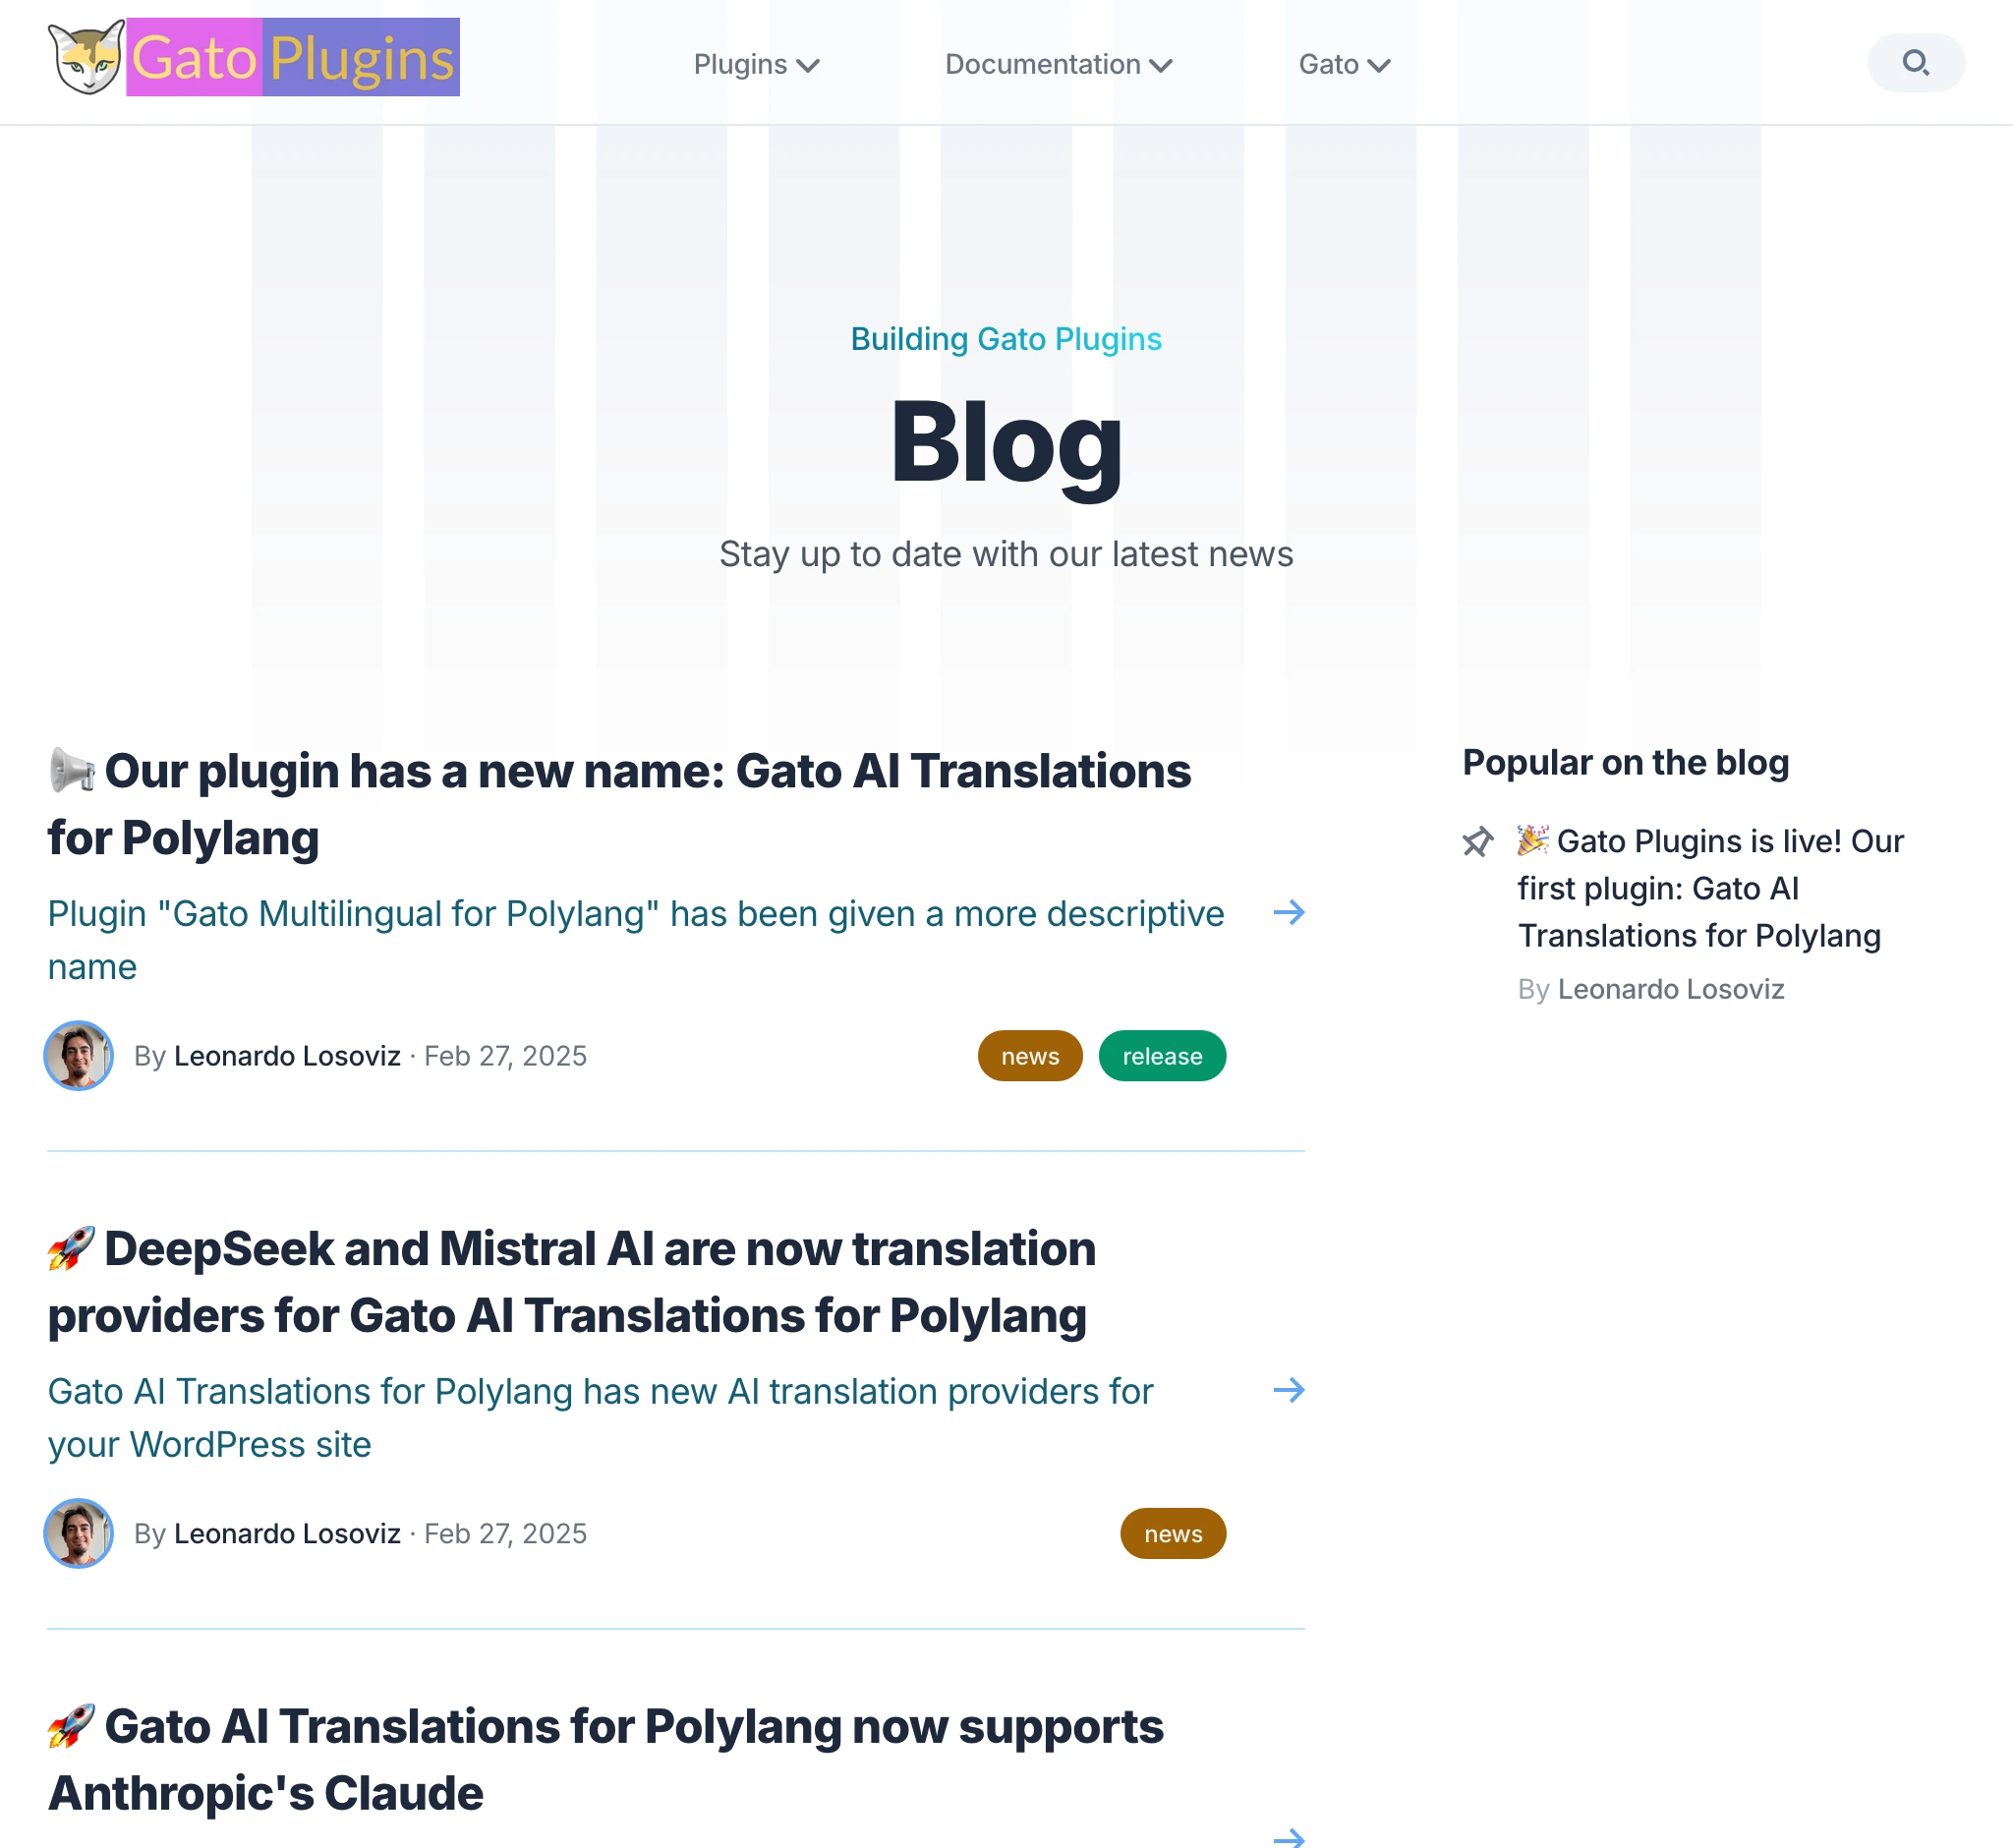This screenshot has width=2013, height=1848.
Task: Click Leonardo Losoviz avatar on first post
Action: (x=79, y=1056)
